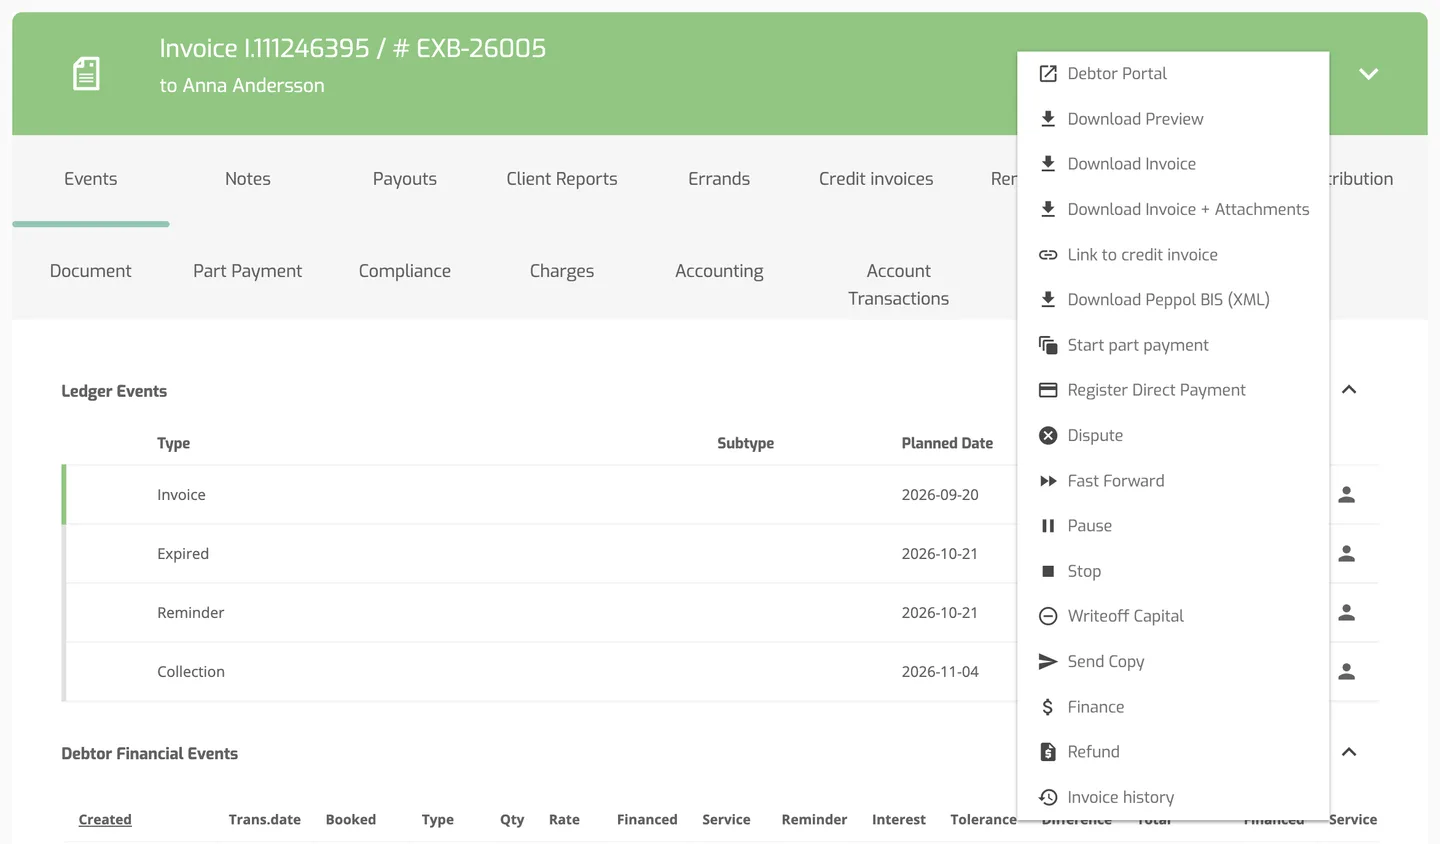Click the person icon on the Expired row

point(1347,554)
